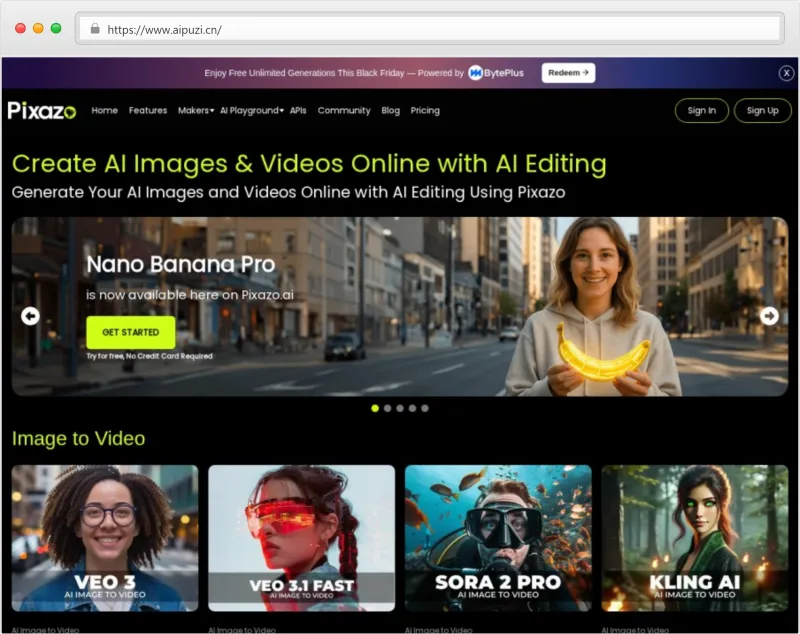Image resolution: width=800 pixels, height=634 pixels.
Task: Open the KLING AI image-to-video thumbnail
Action: [695, 538]
